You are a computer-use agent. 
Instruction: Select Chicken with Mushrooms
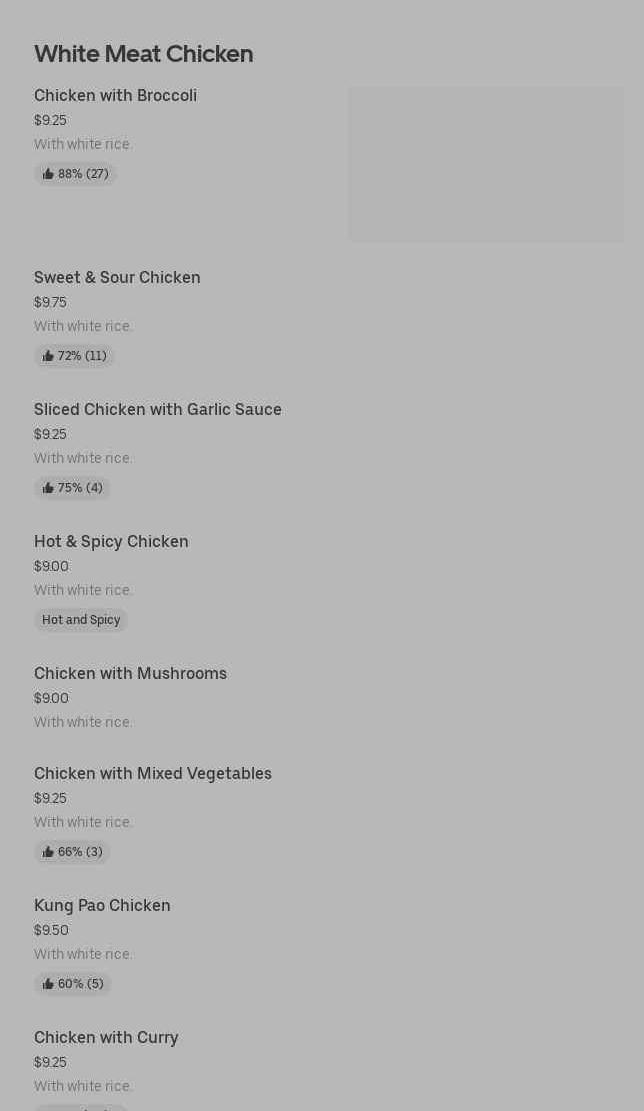tap(130, 674)
